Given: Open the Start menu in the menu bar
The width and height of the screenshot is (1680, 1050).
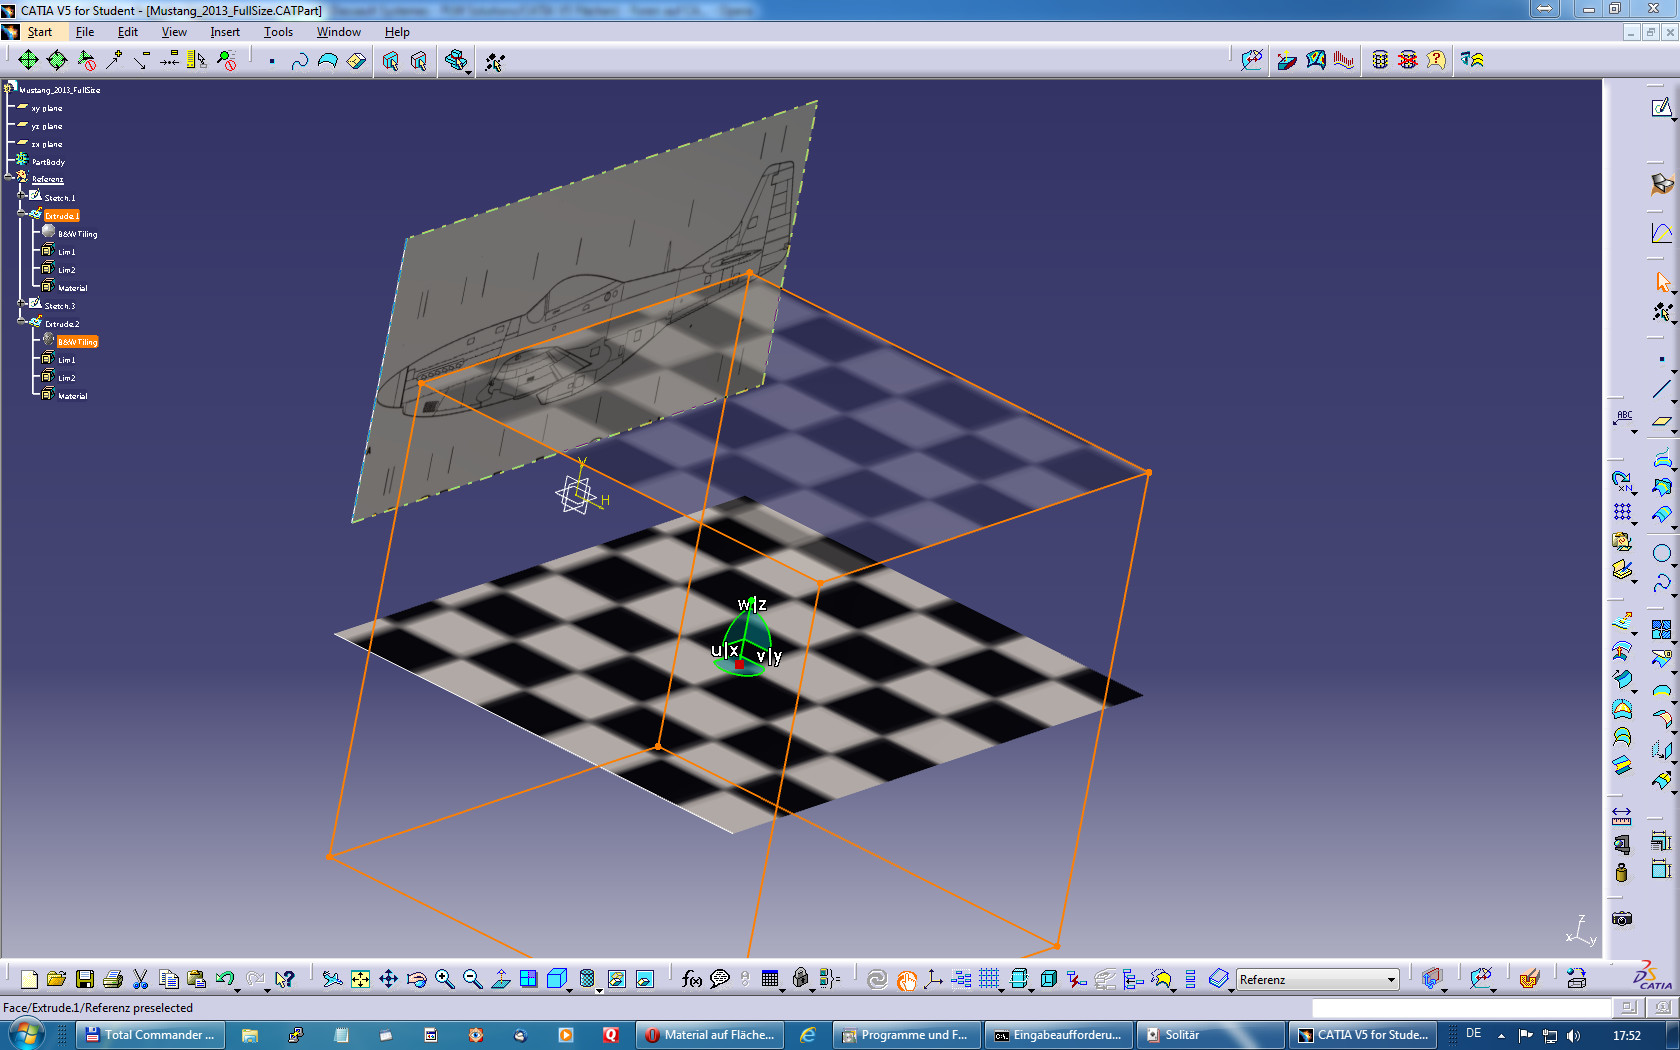Looking at the screenshot, I should [39, 32].
